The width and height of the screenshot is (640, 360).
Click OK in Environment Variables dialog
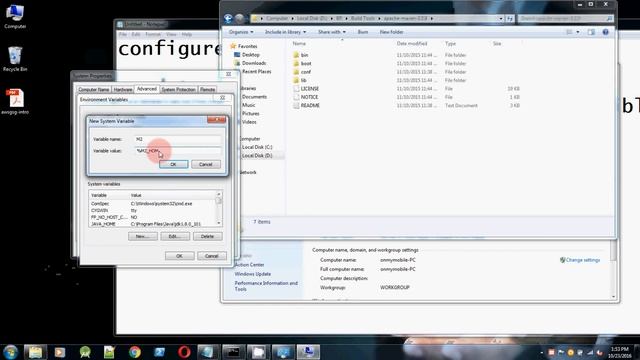coord(179,256)
